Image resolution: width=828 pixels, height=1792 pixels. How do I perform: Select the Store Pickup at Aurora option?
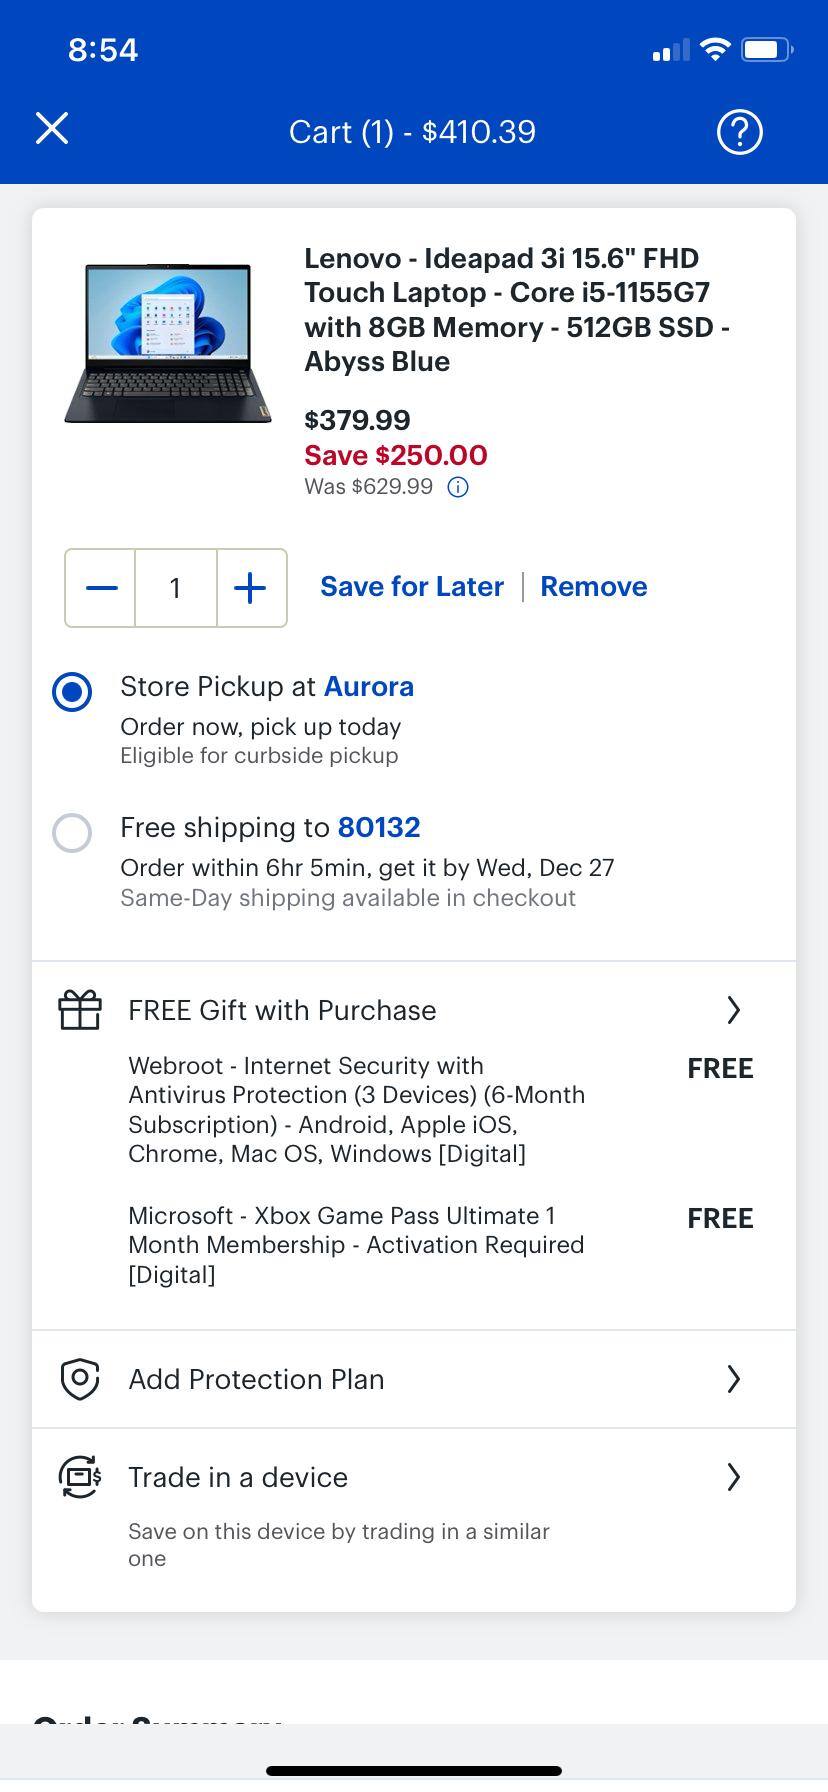(72, 691)
